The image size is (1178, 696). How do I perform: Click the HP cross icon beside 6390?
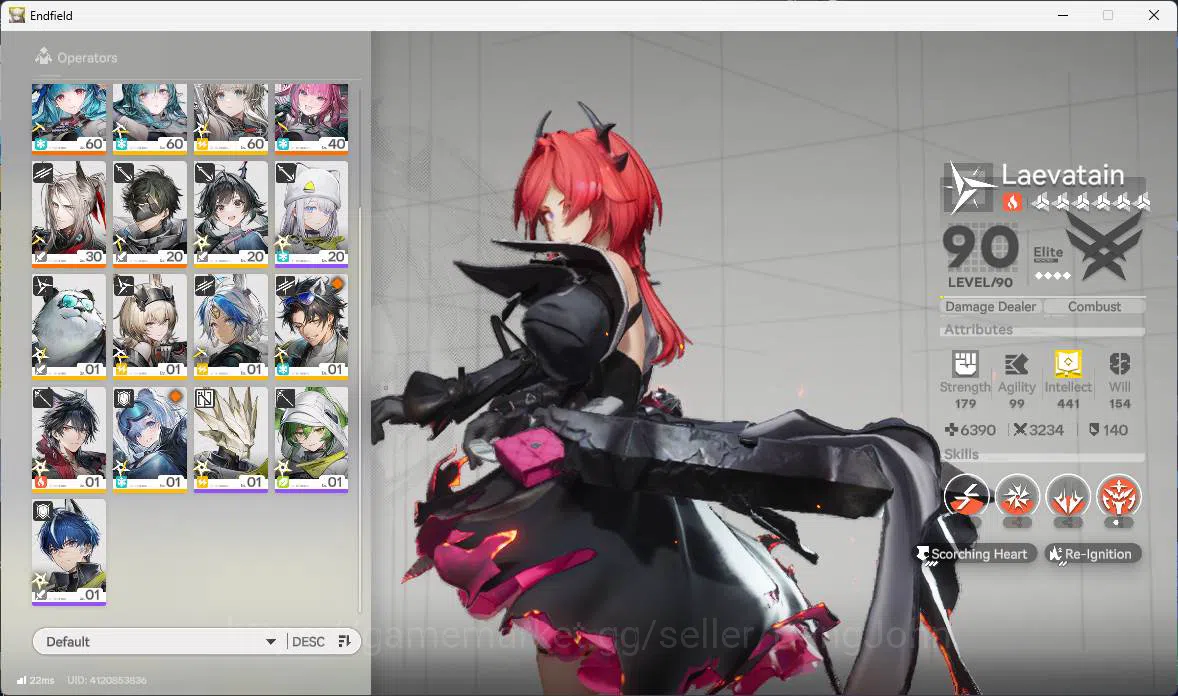[951, 430]
